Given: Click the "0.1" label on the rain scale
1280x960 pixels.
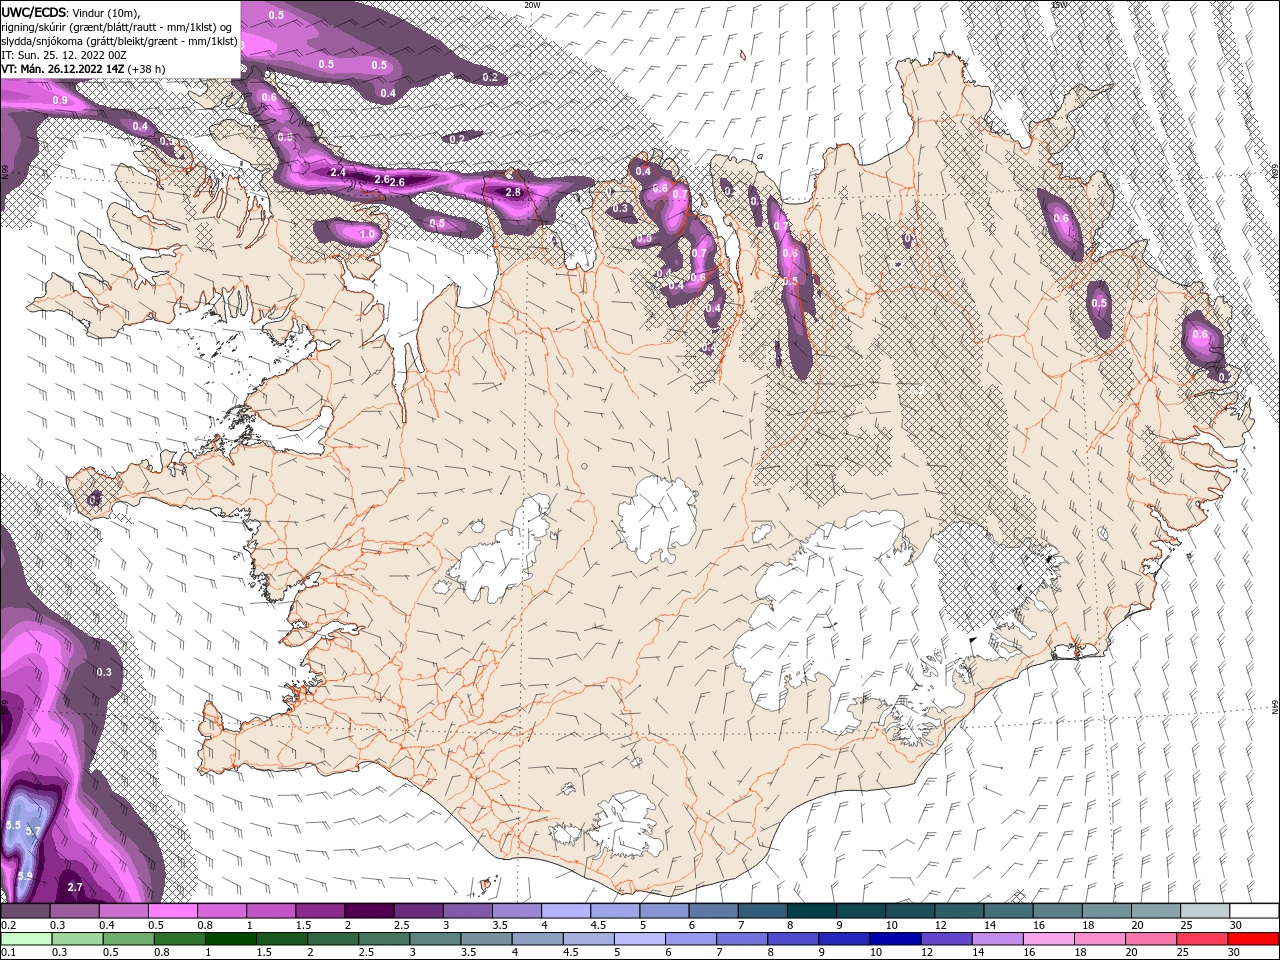Looking at the screenshot, I should click(7, 953).
